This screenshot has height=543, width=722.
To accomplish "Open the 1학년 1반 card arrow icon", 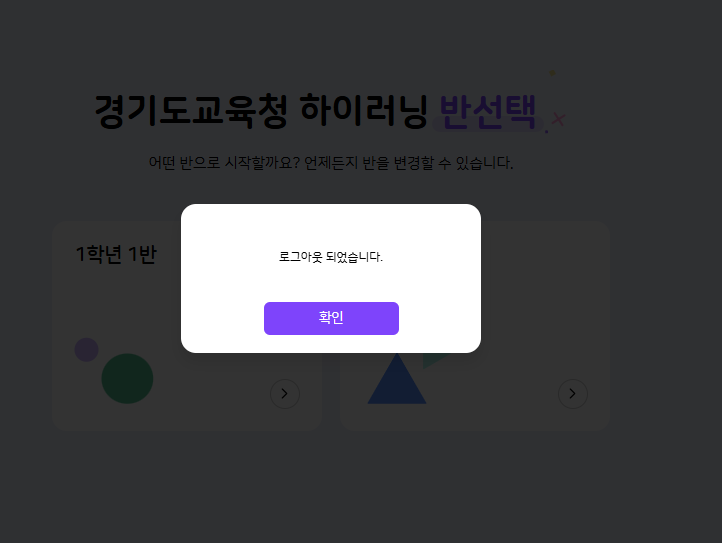I will click(x=285, y=394).
